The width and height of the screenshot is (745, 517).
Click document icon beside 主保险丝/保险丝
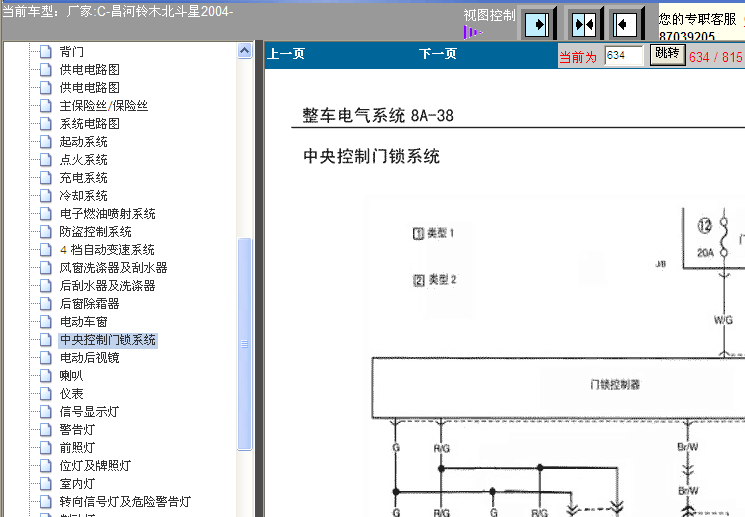pos(46,105)
